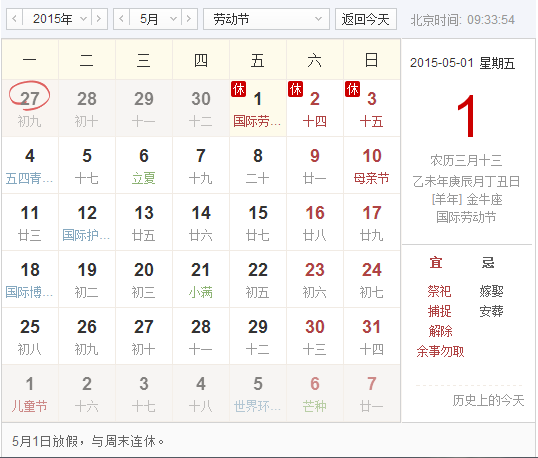
Task: Go to previous month arrow
Action: (121, 19)
